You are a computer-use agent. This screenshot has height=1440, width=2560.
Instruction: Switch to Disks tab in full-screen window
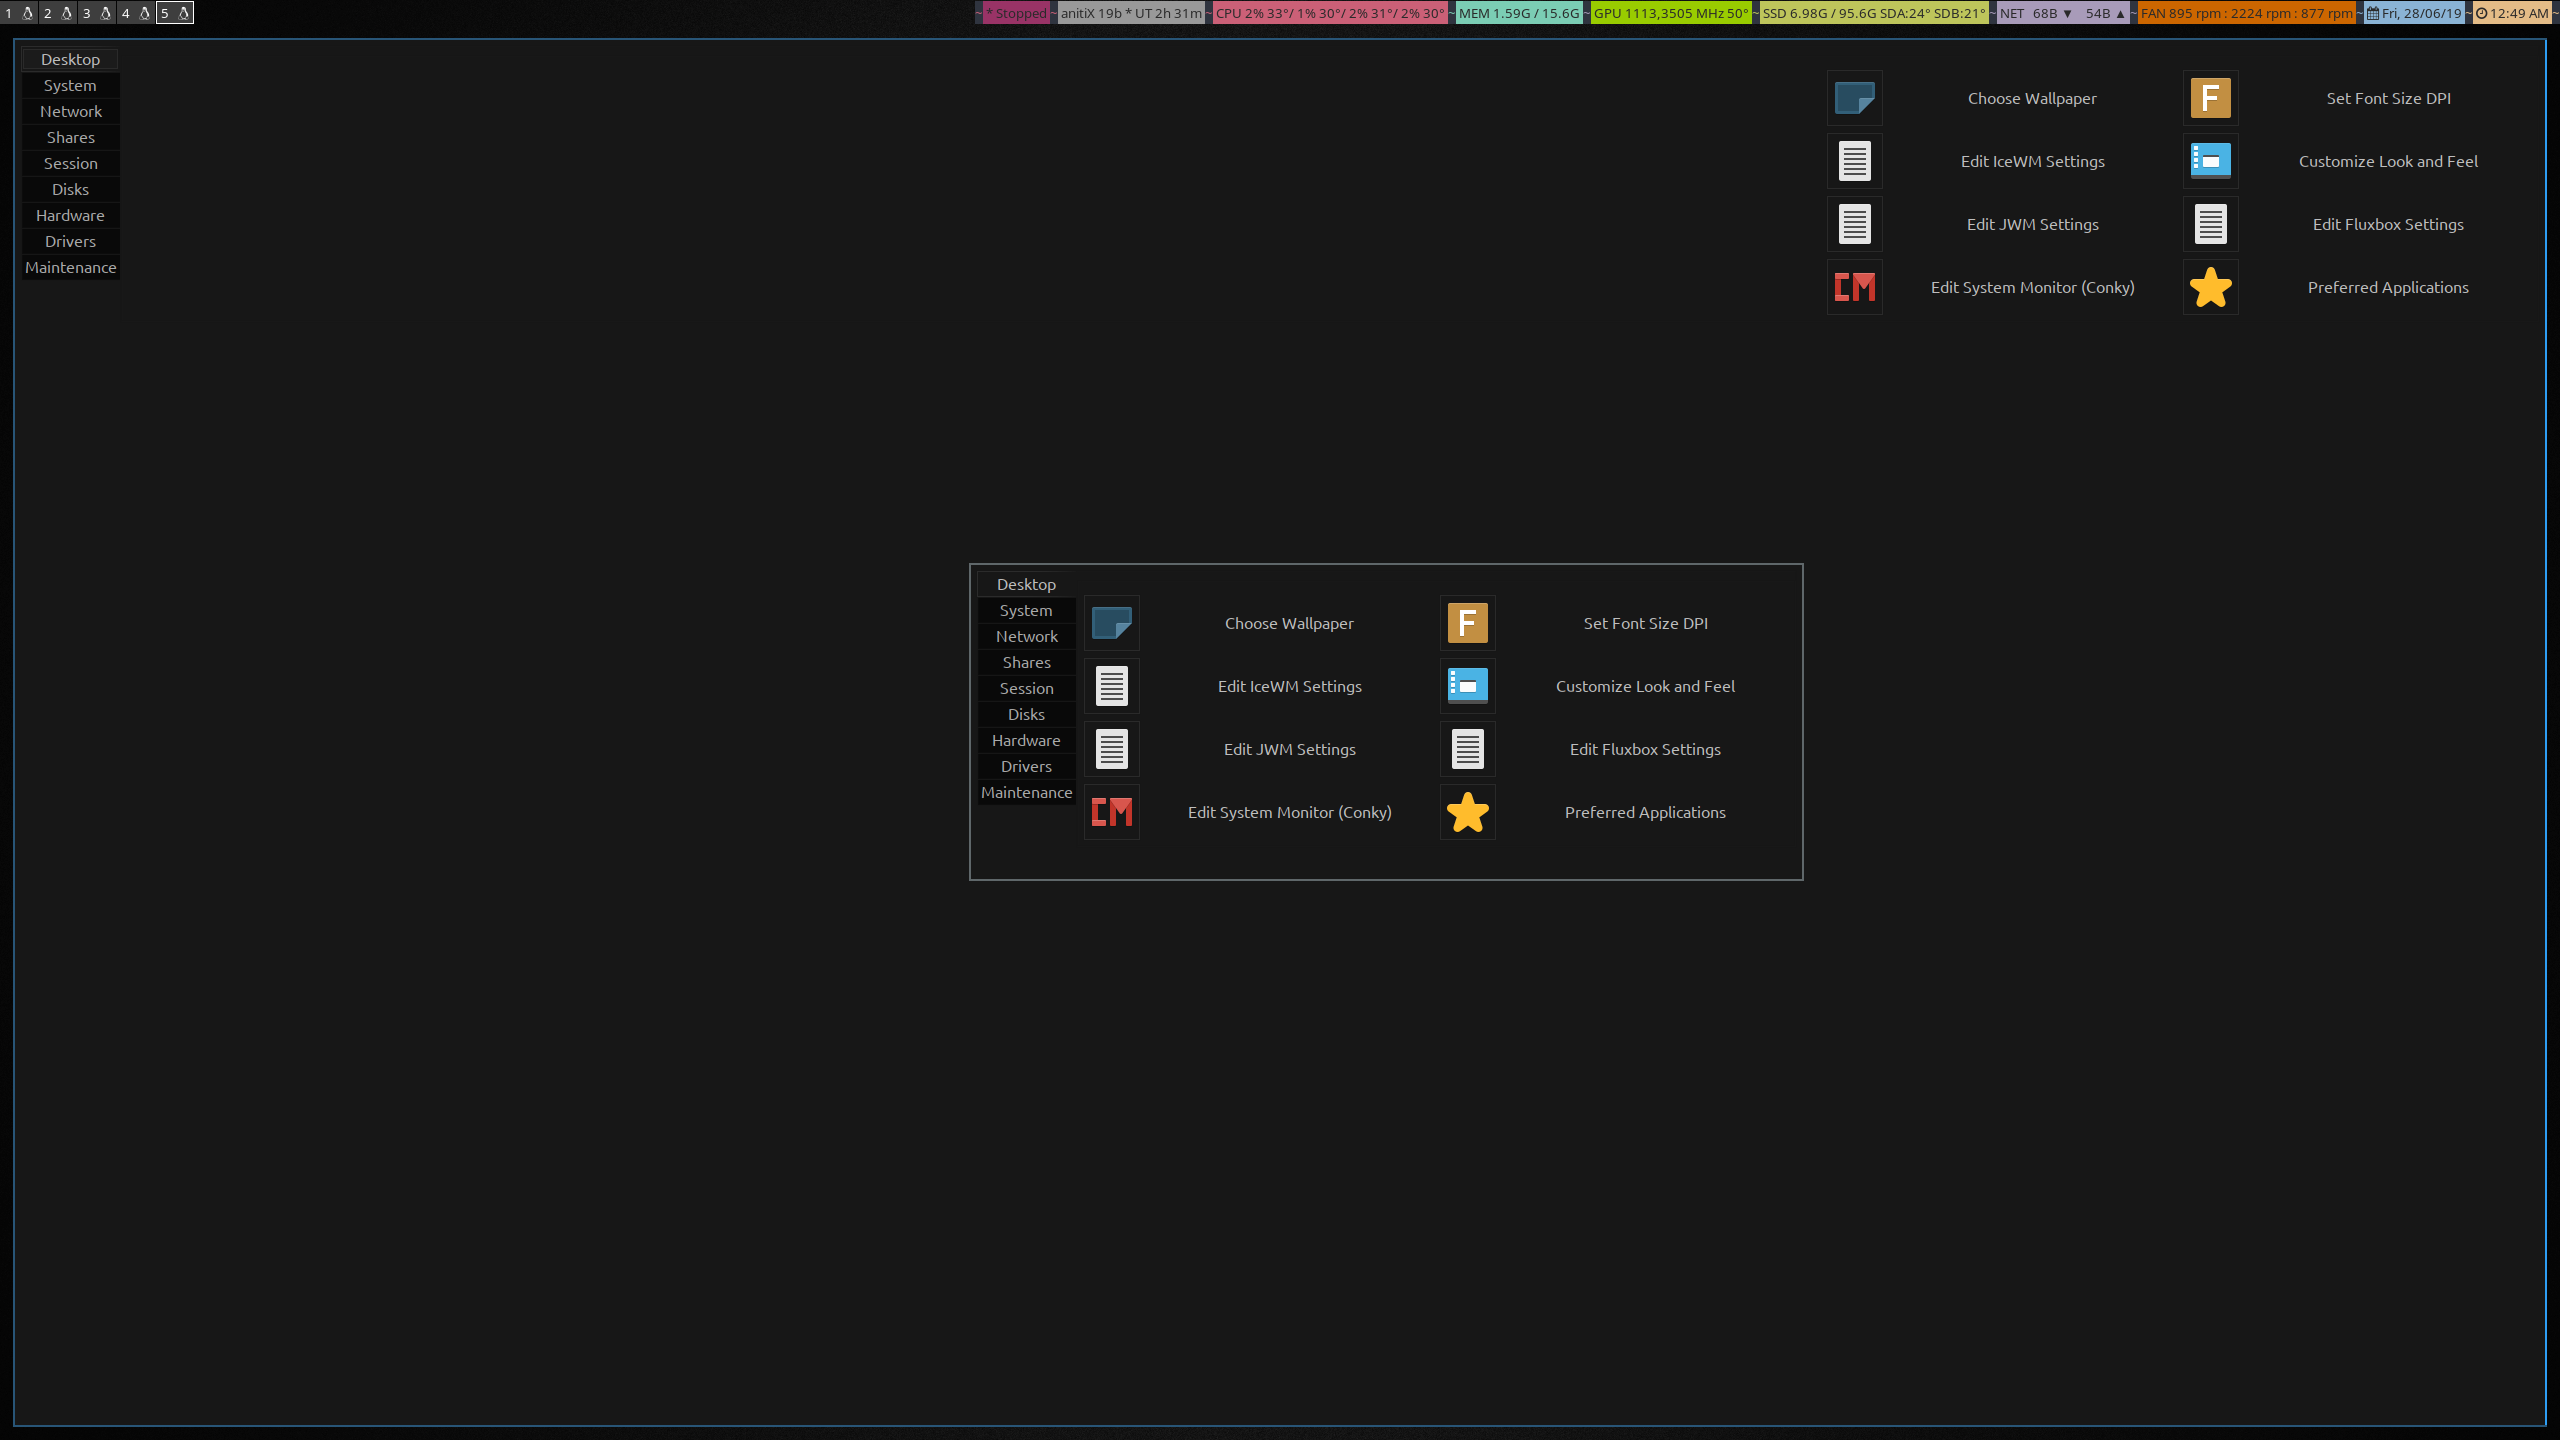[70, 189]
